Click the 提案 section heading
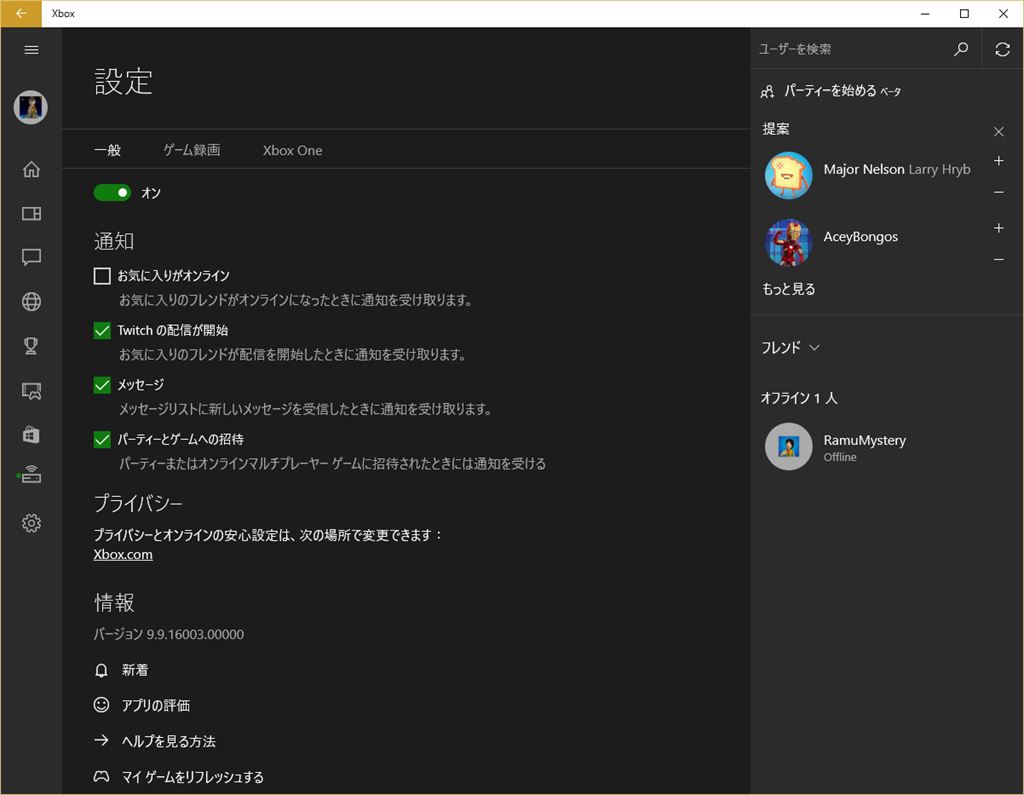 tap(776, 129)
